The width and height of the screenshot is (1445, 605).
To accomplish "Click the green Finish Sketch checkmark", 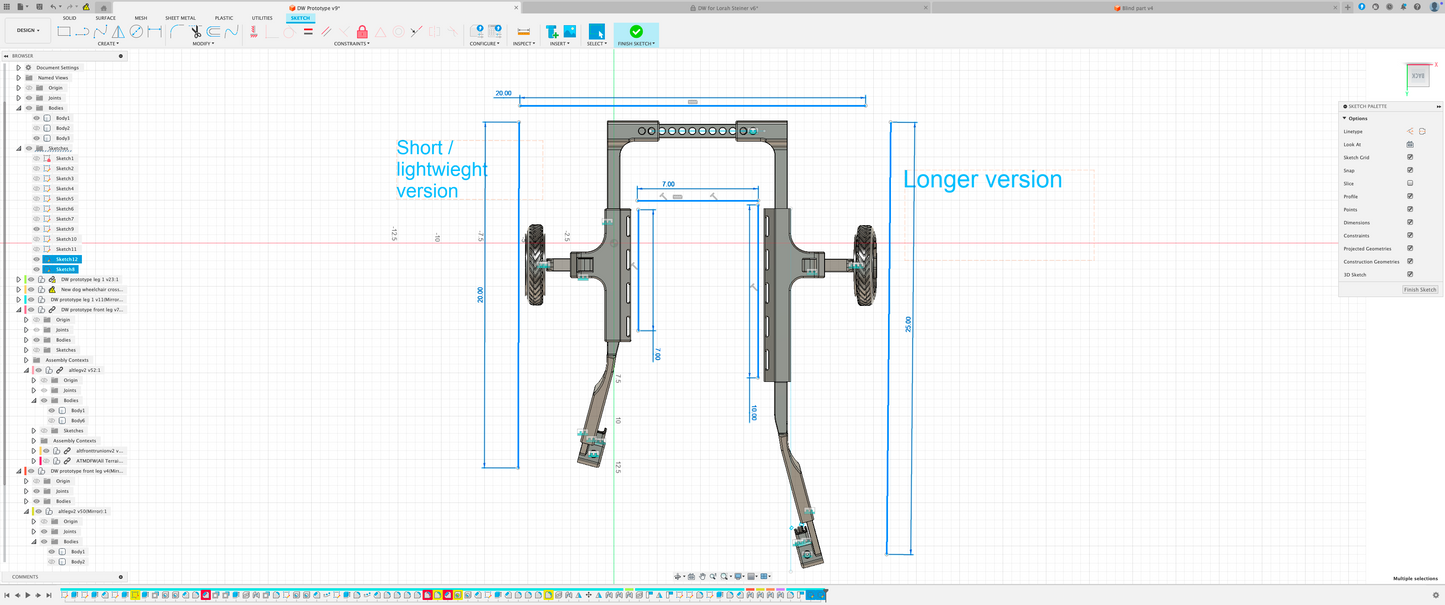I will (636, 32).
